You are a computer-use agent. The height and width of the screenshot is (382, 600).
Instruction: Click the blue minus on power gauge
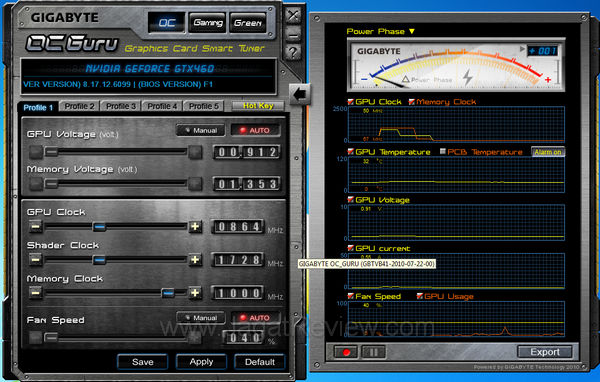pos(364,79)
